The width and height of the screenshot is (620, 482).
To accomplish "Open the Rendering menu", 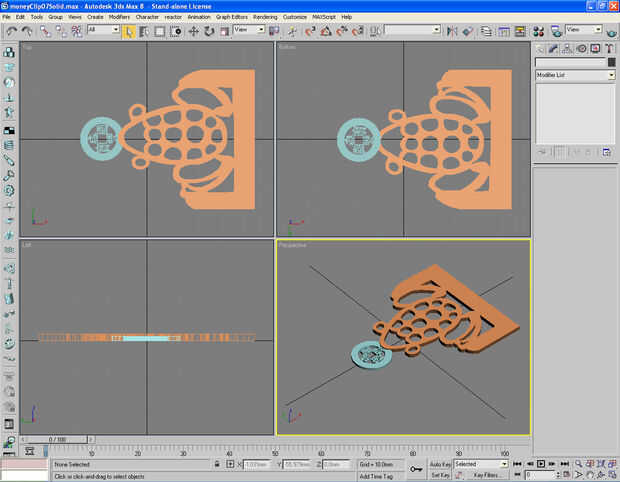I will point(265,17).
